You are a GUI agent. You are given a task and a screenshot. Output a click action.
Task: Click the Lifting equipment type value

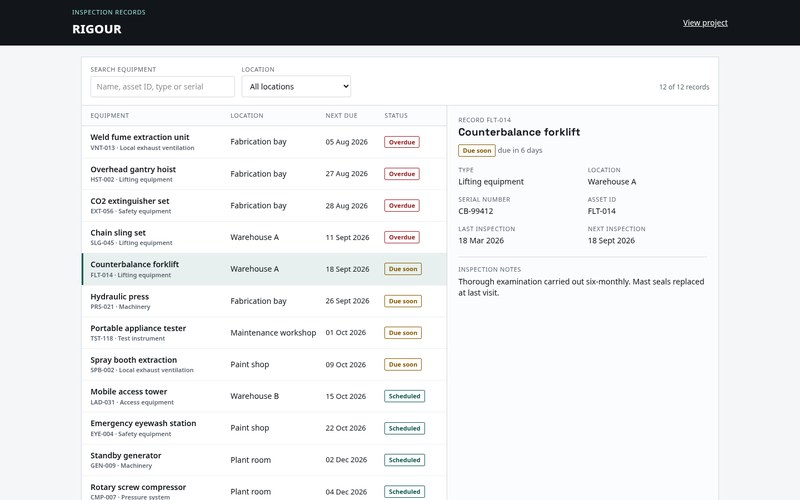pyautogui.click(x=491, y=182)
